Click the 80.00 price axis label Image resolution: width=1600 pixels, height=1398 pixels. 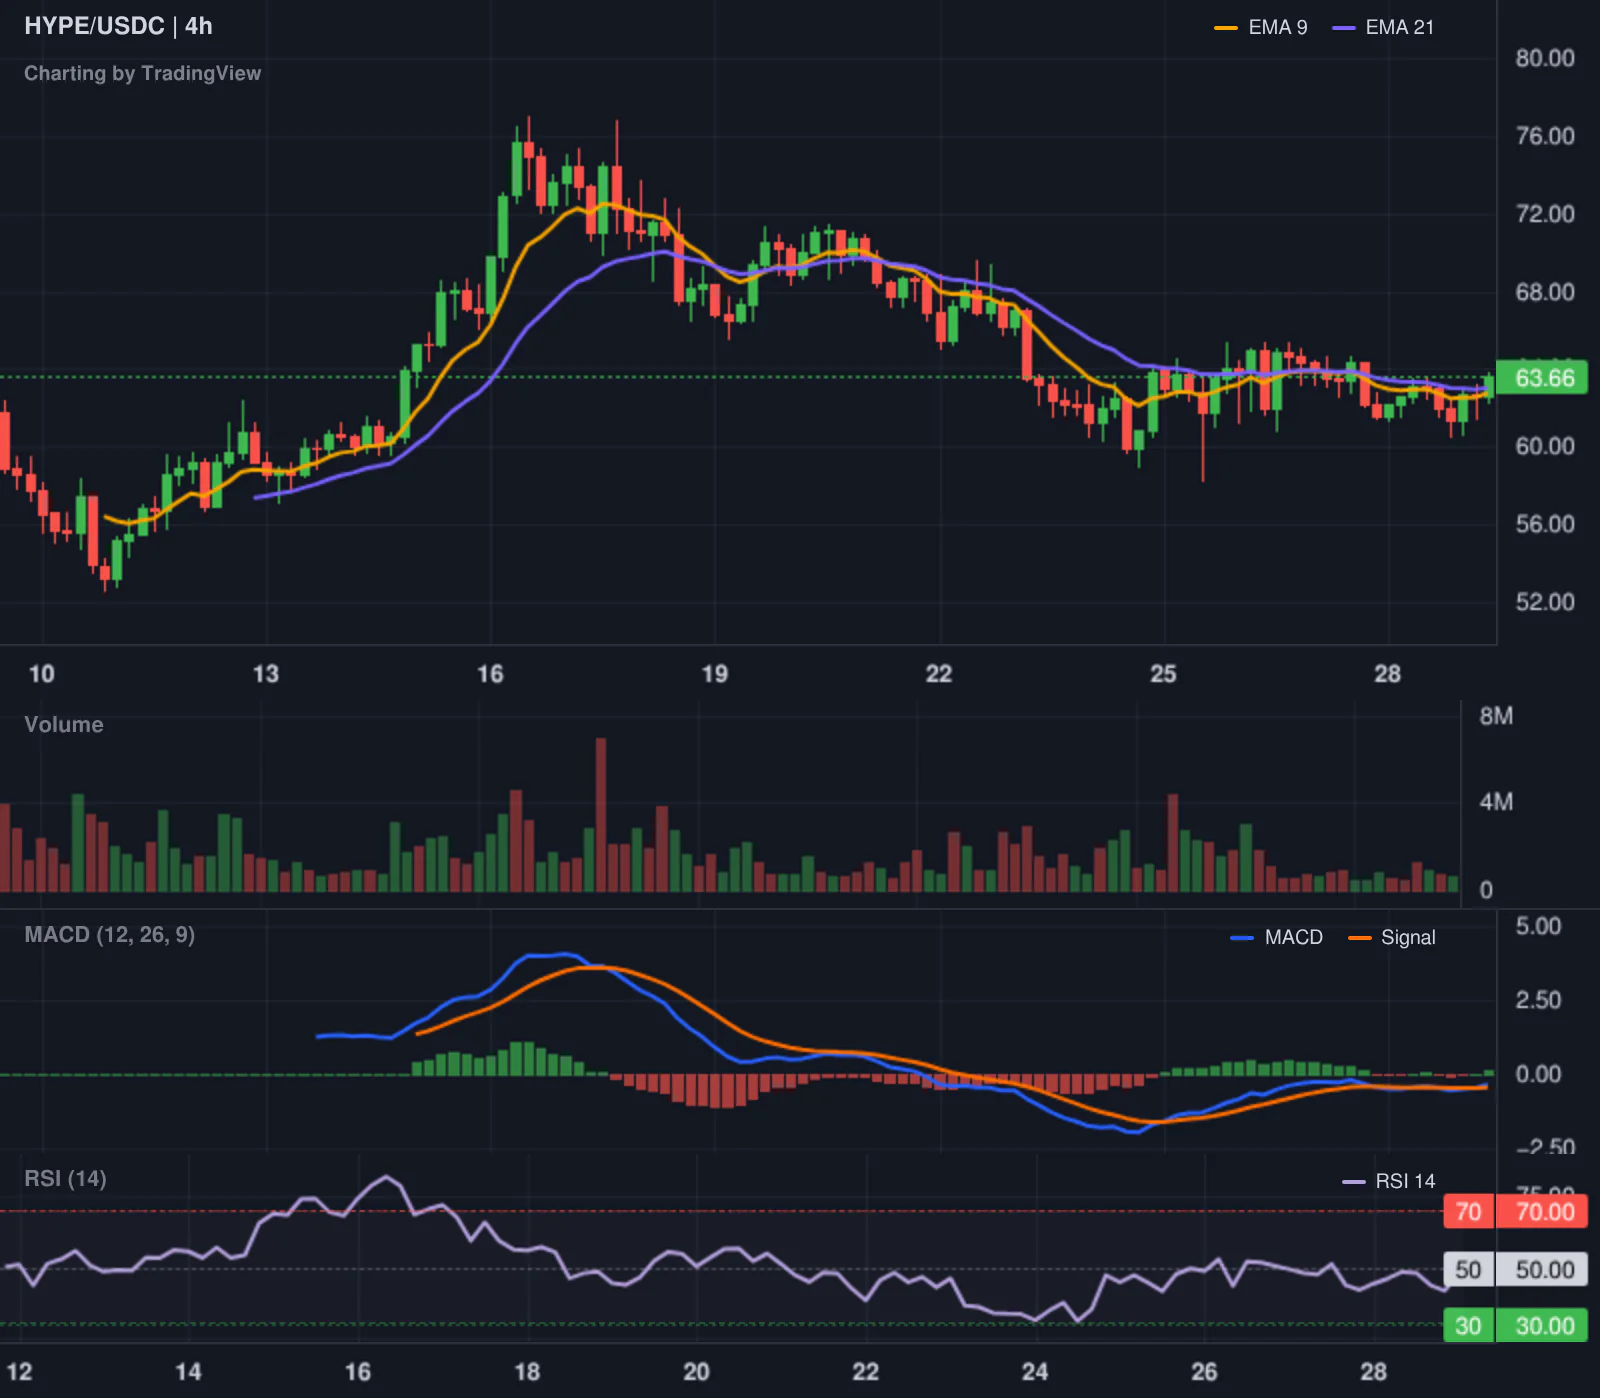click(1545, 58)
